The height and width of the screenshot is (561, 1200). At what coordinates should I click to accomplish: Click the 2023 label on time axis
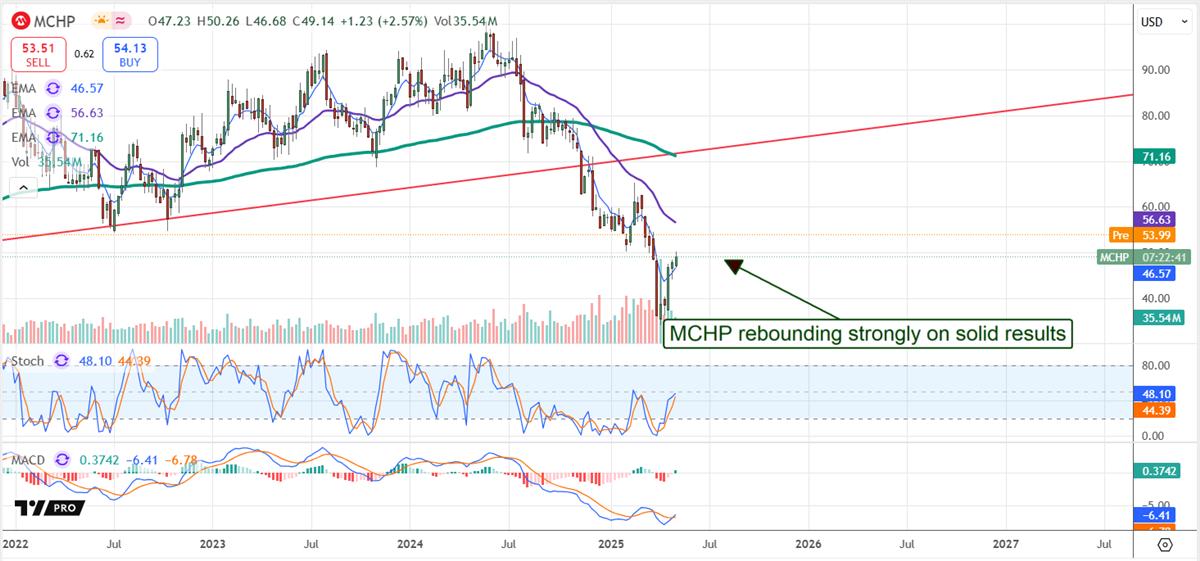tap(215, 545)
